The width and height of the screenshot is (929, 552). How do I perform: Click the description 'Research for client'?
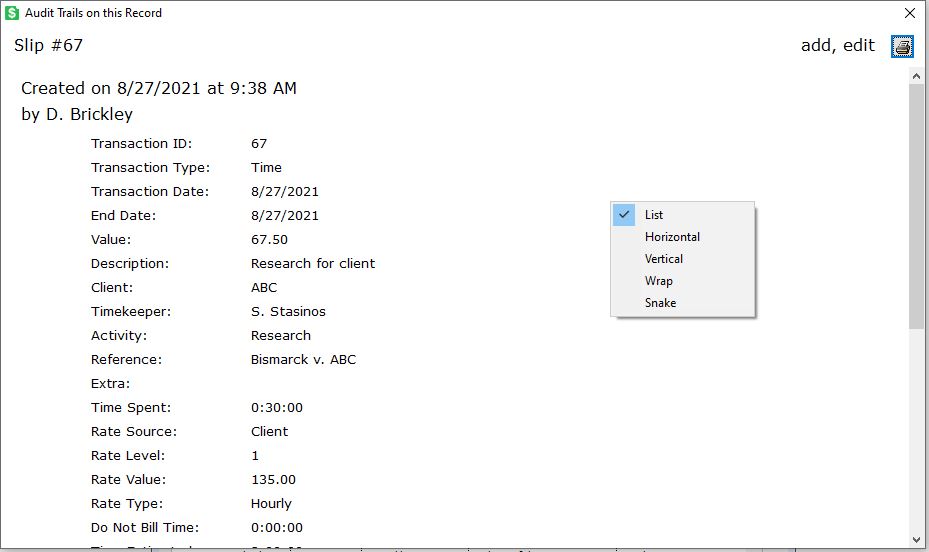pyautogui.click(x=313, y=264)
